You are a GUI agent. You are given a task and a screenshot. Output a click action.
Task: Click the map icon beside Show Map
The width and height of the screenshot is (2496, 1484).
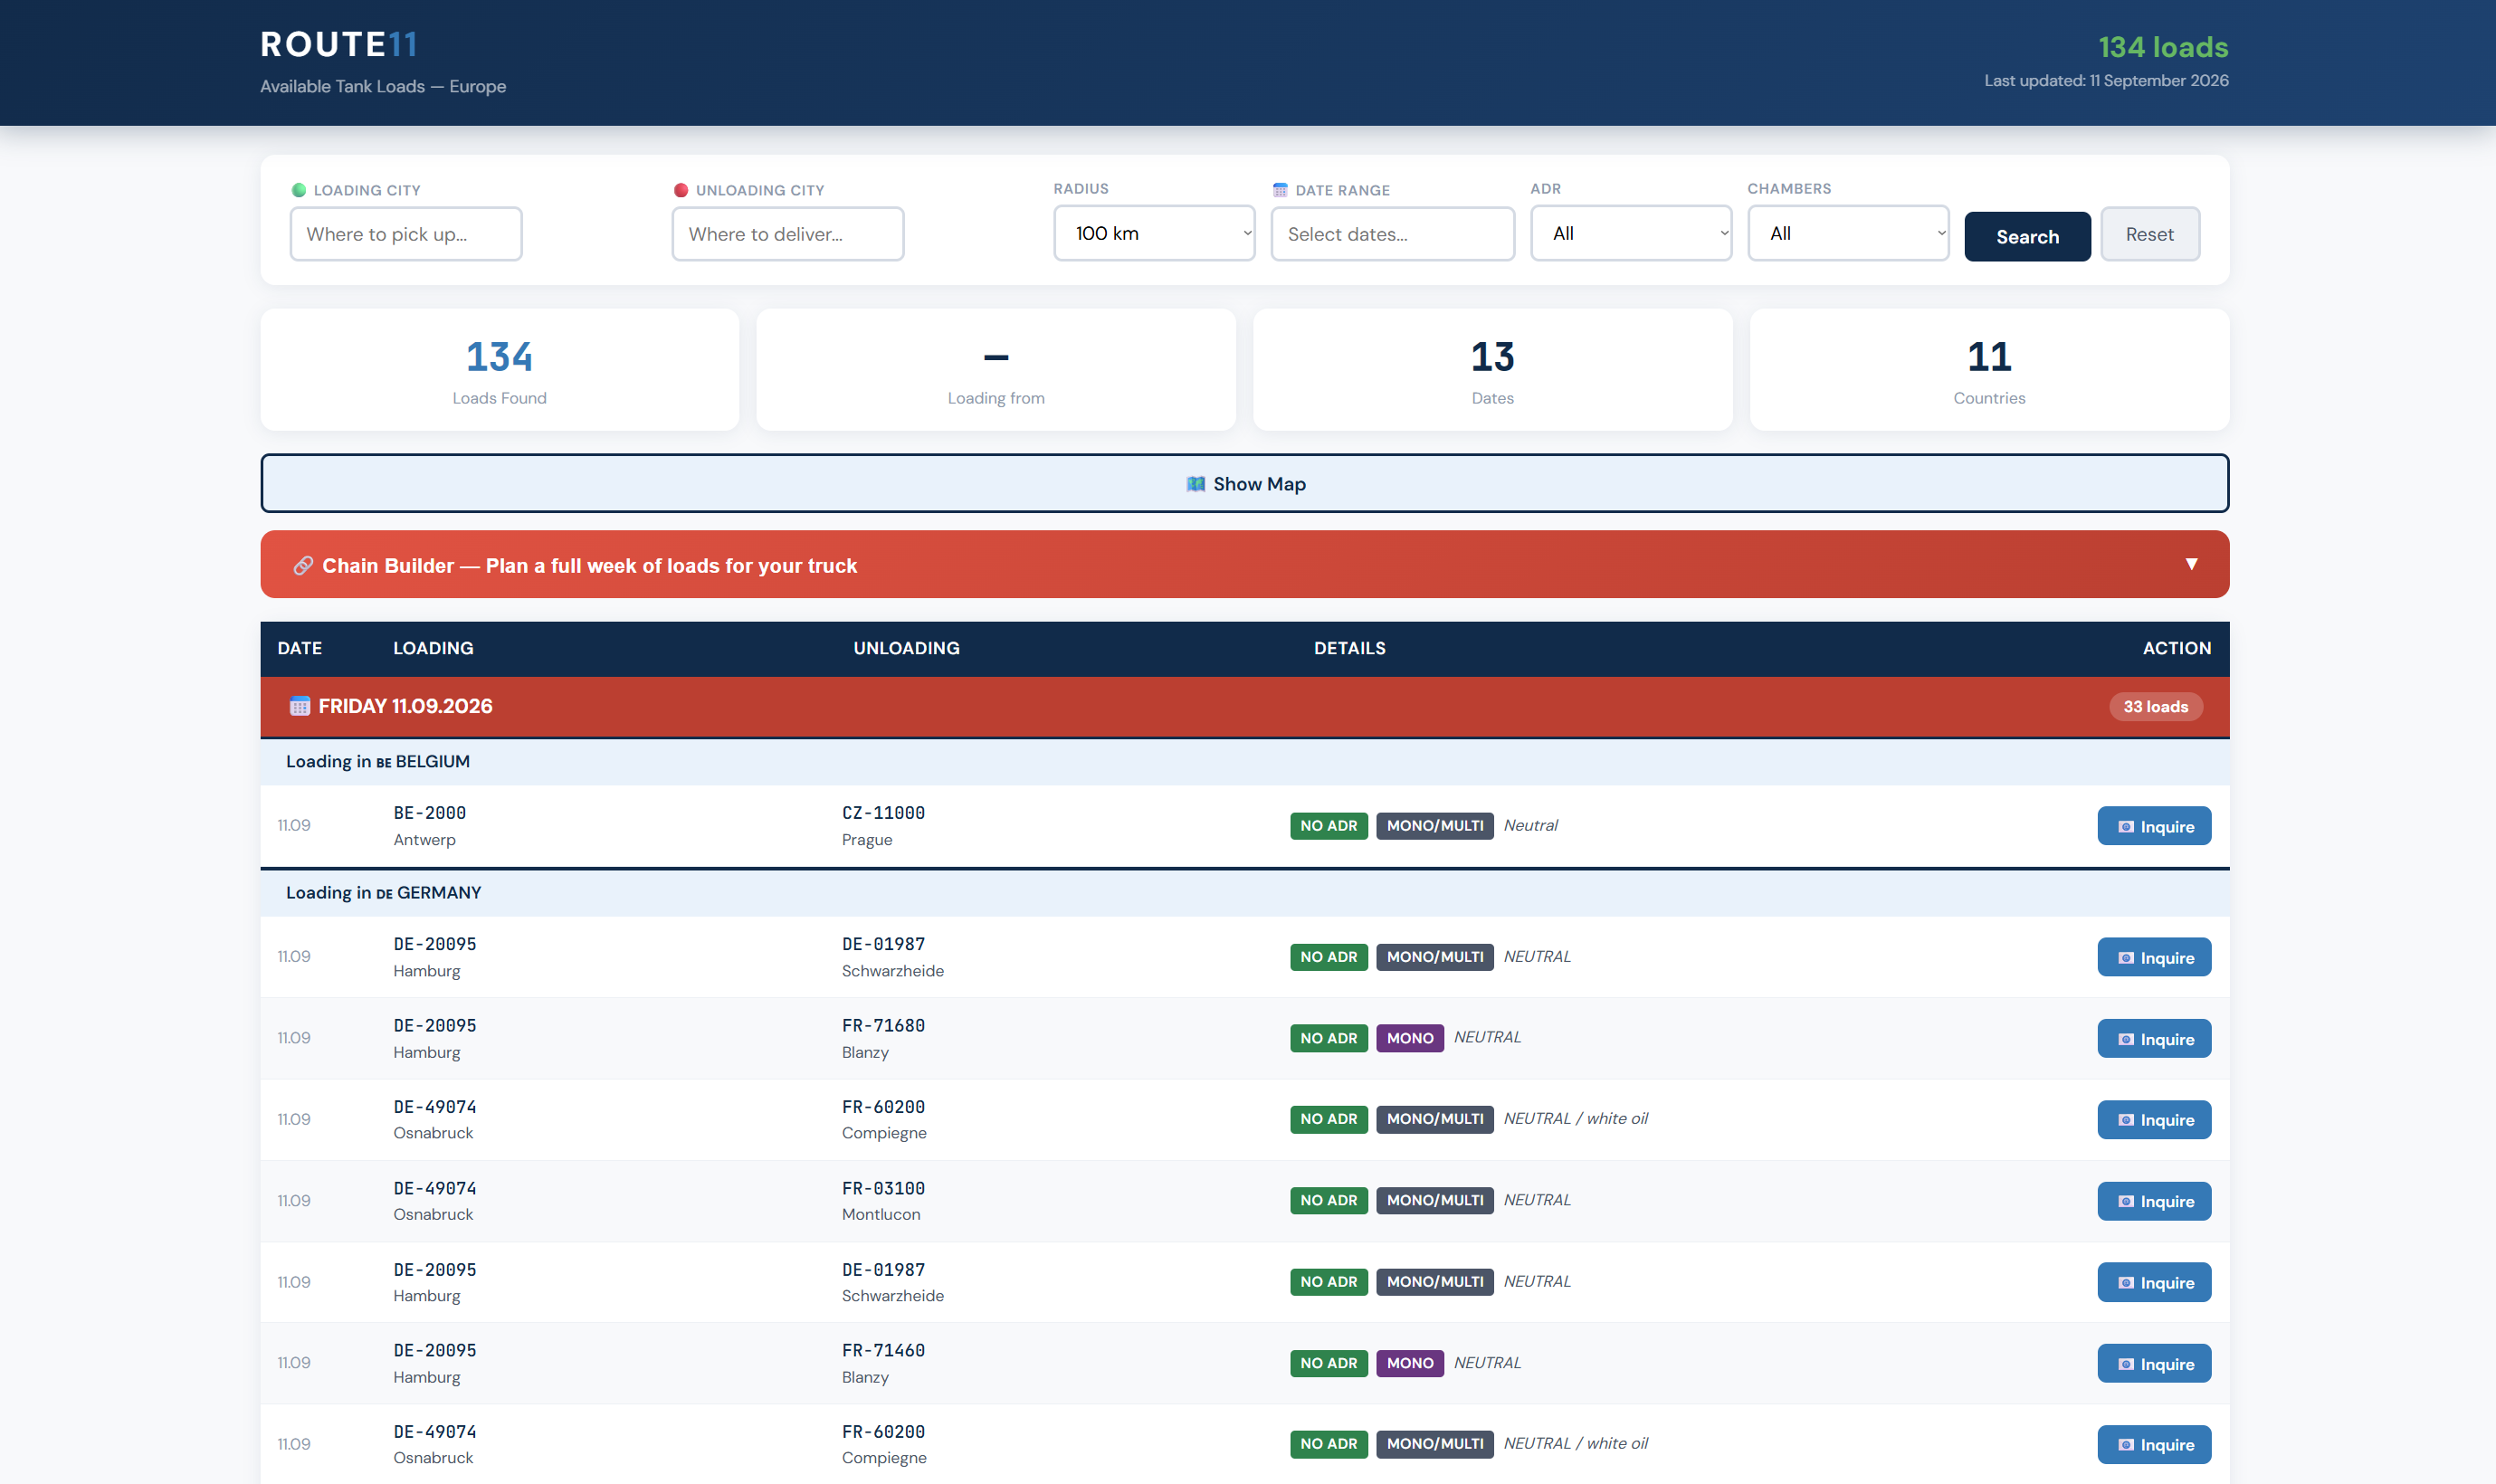[1195, 484]
